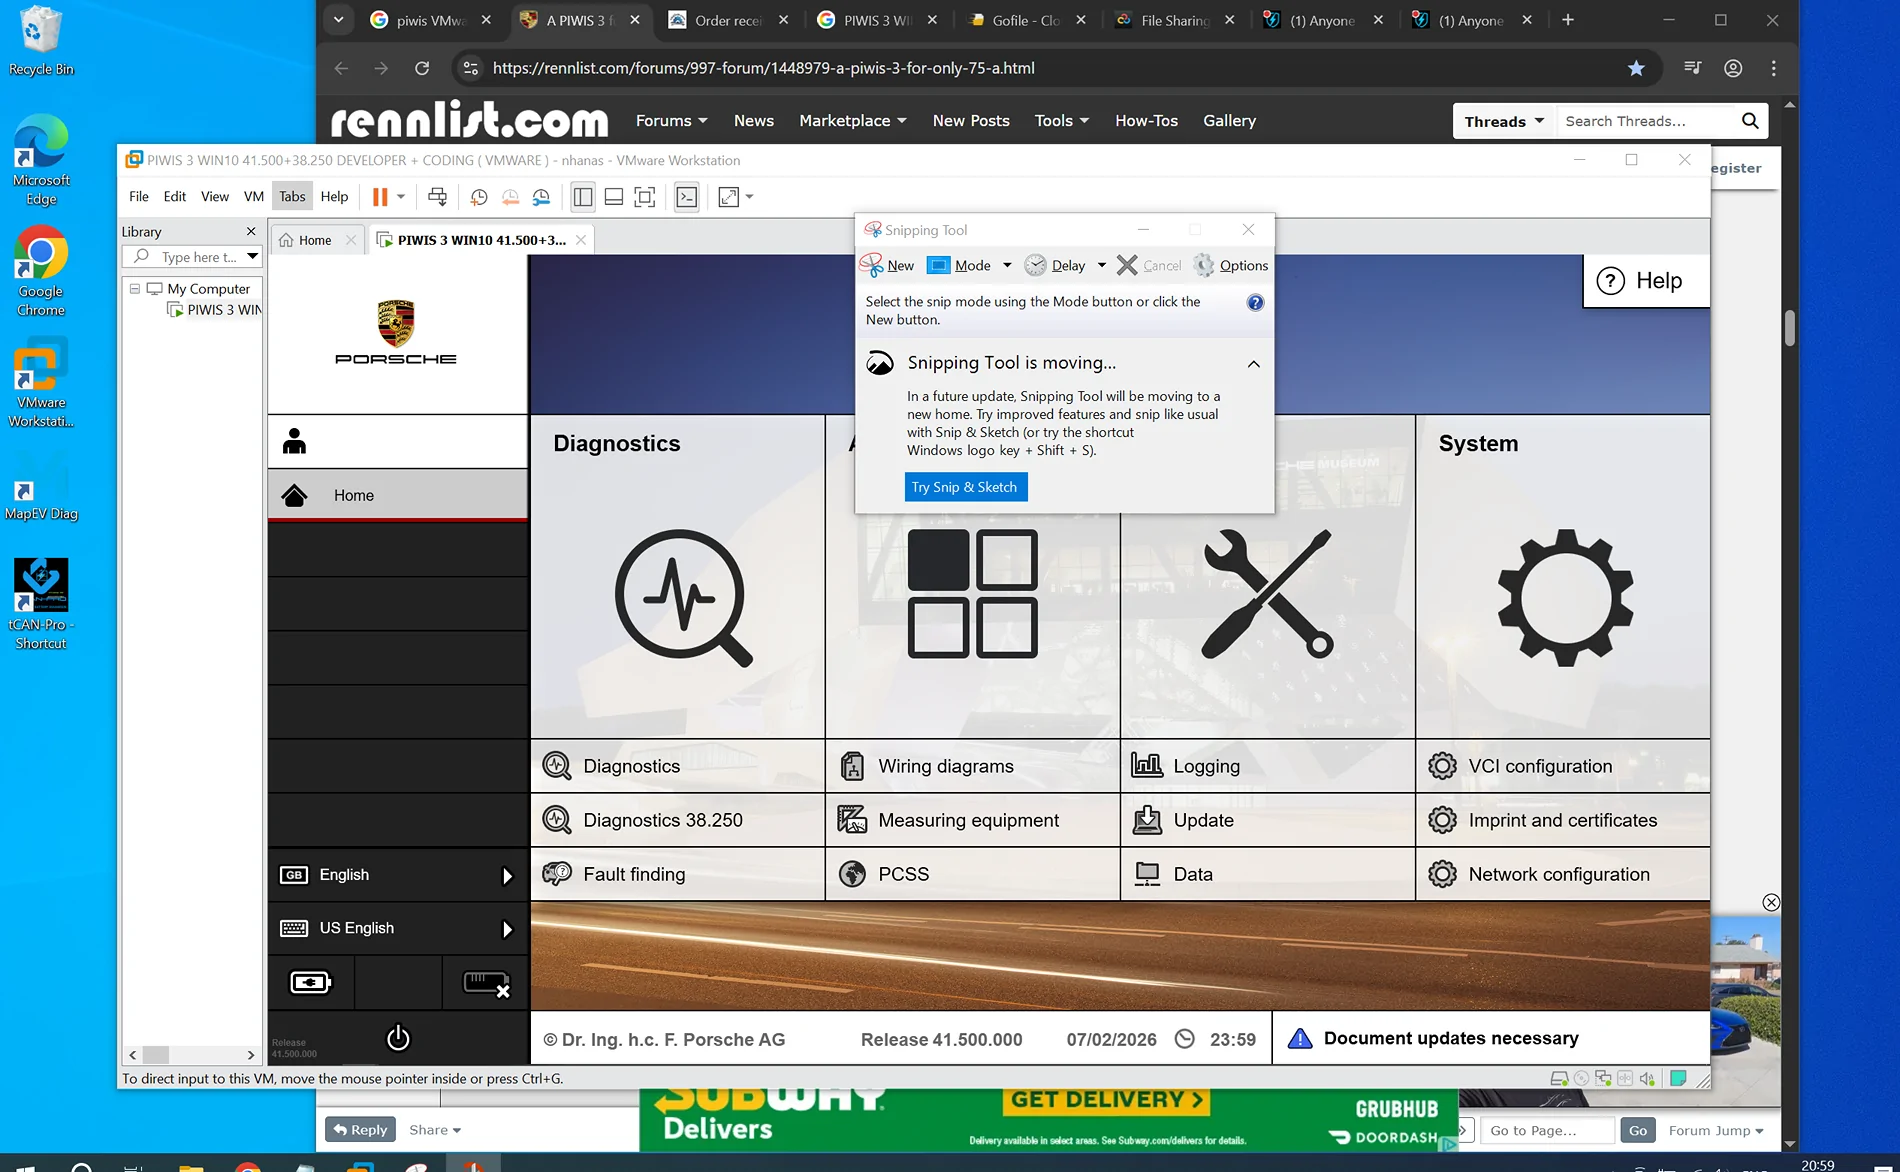Click the PIWIS power button icon
The image size is (1900, 1172).
398,1038
